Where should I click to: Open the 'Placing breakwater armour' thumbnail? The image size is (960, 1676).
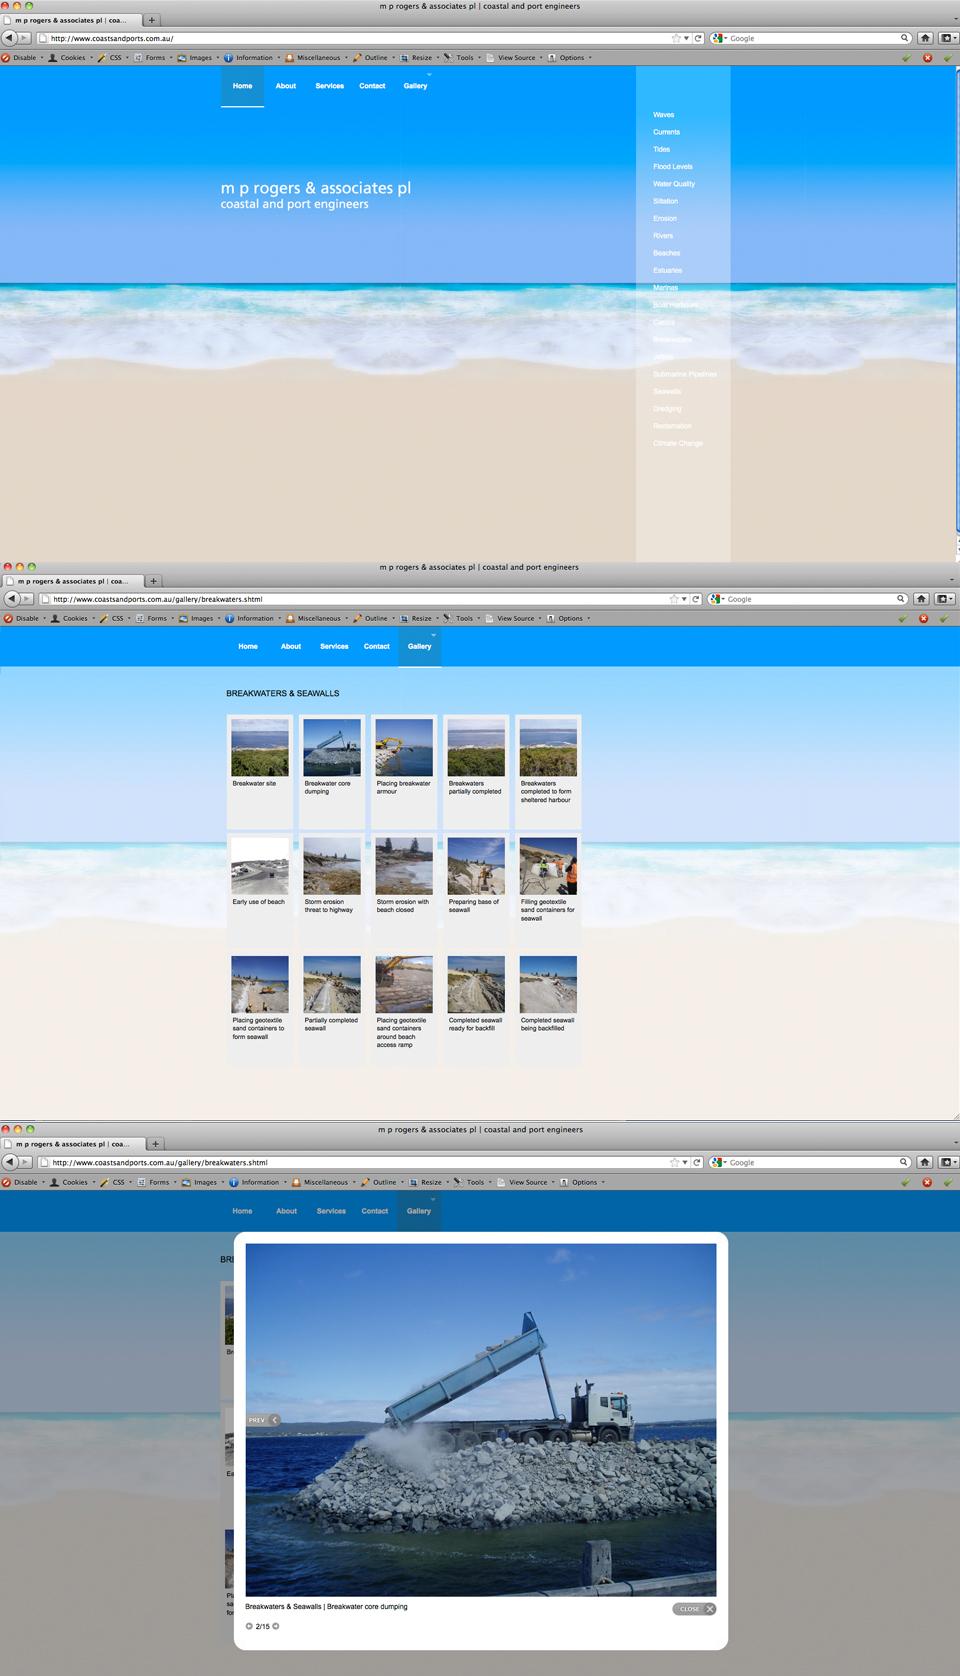click(x=404, y=748)
